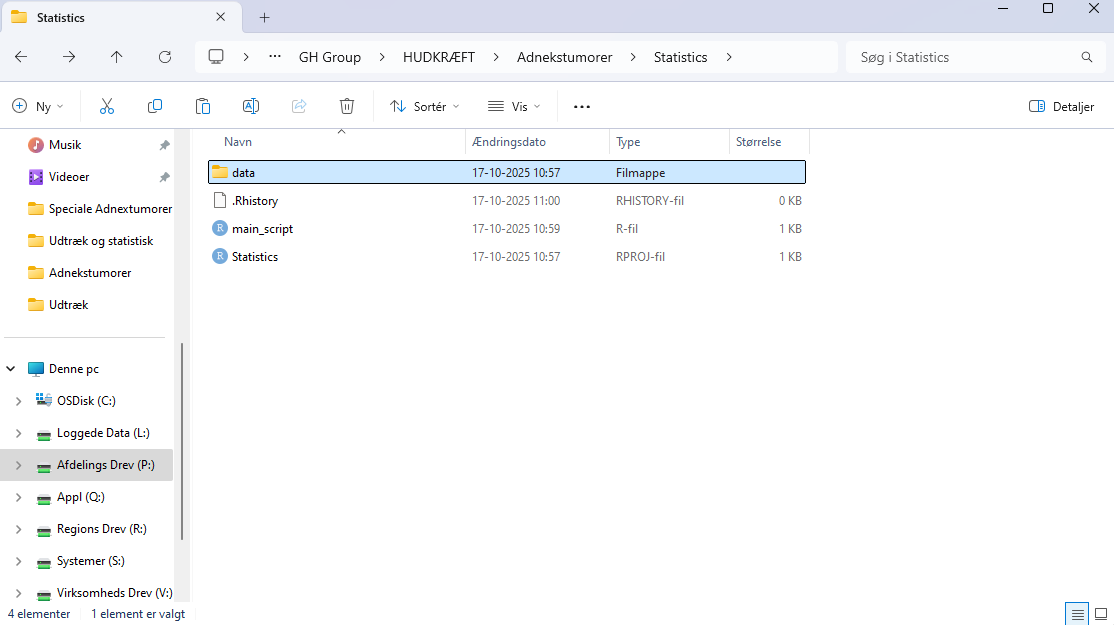Switch to details list view in status bar
This screenshot has height=625, width=1114.
click(1077, 614)
